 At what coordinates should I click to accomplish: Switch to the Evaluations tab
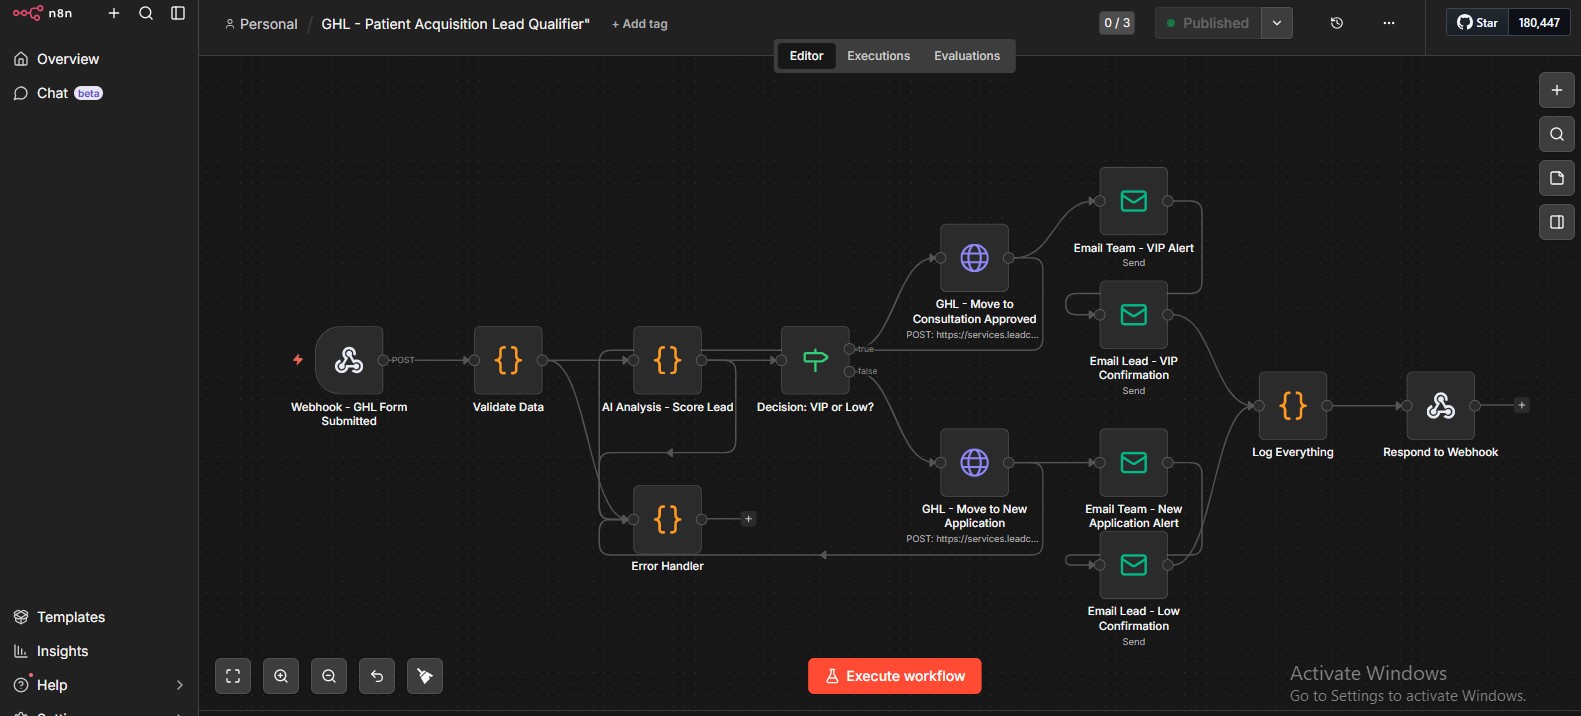967,56
